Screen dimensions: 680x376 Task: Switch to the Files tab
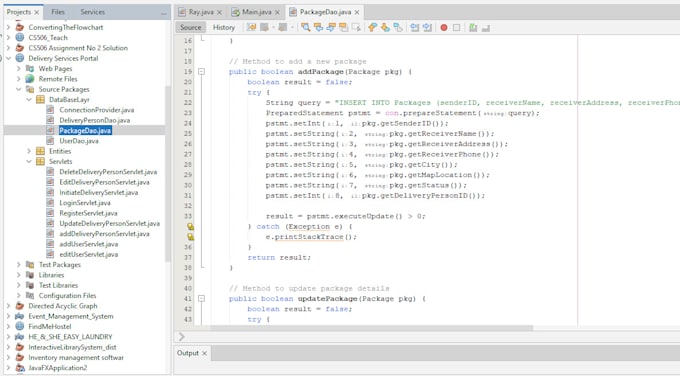(58, 12)
